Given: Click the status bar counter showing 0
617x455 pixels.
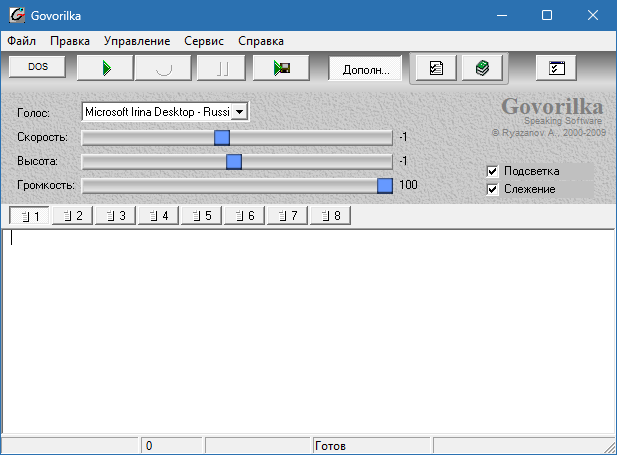Looking at the screenshot, I should pyautogui.click(x=149, y=446).
